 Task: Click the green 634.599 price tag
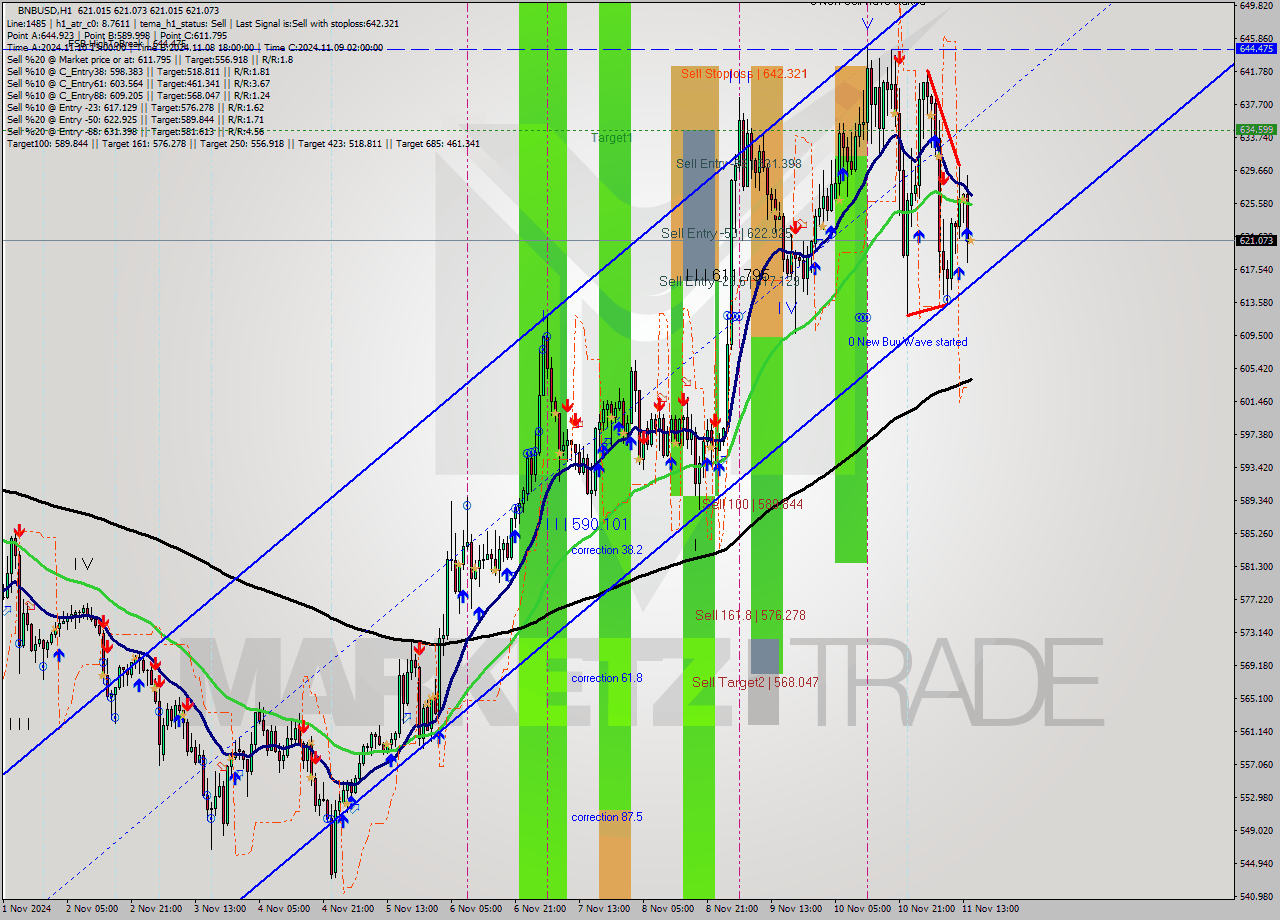[x=1256, y=130]
